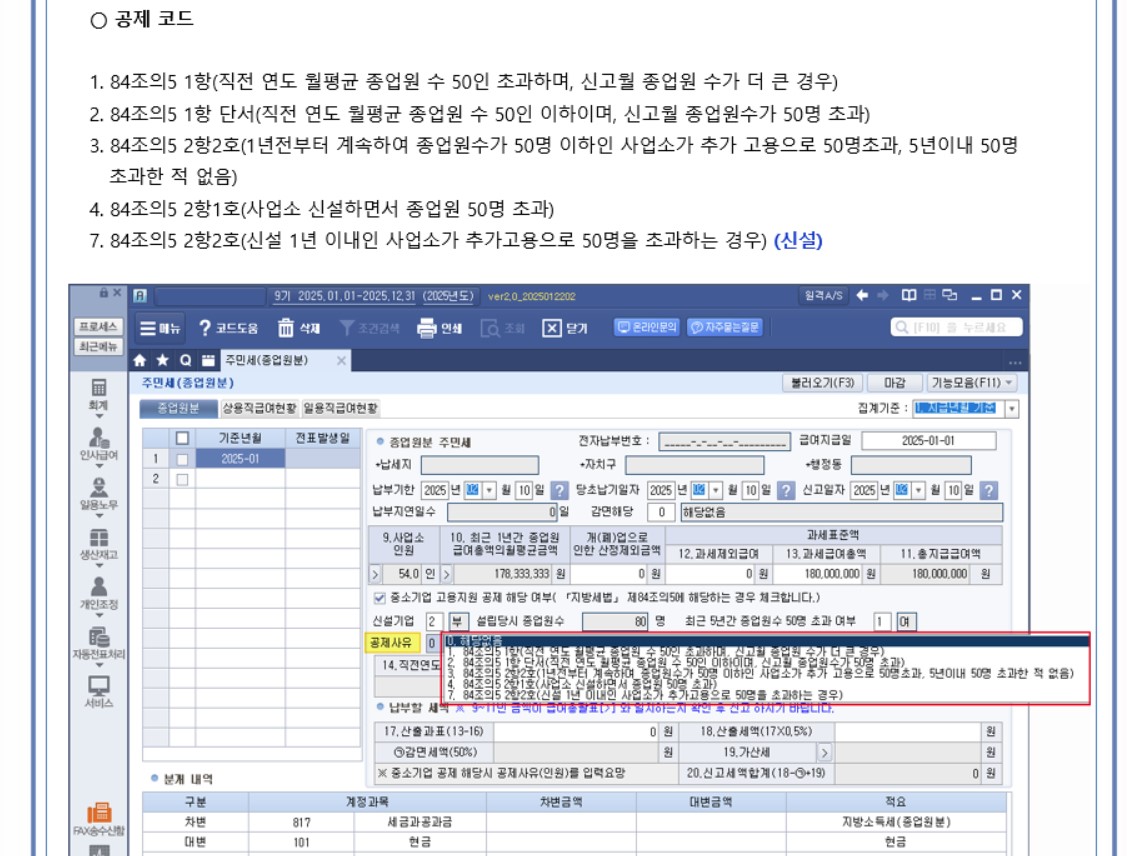Screen dimensions: 1127x856
Task: Go to the home icon tab
Action: click(140, 360)
